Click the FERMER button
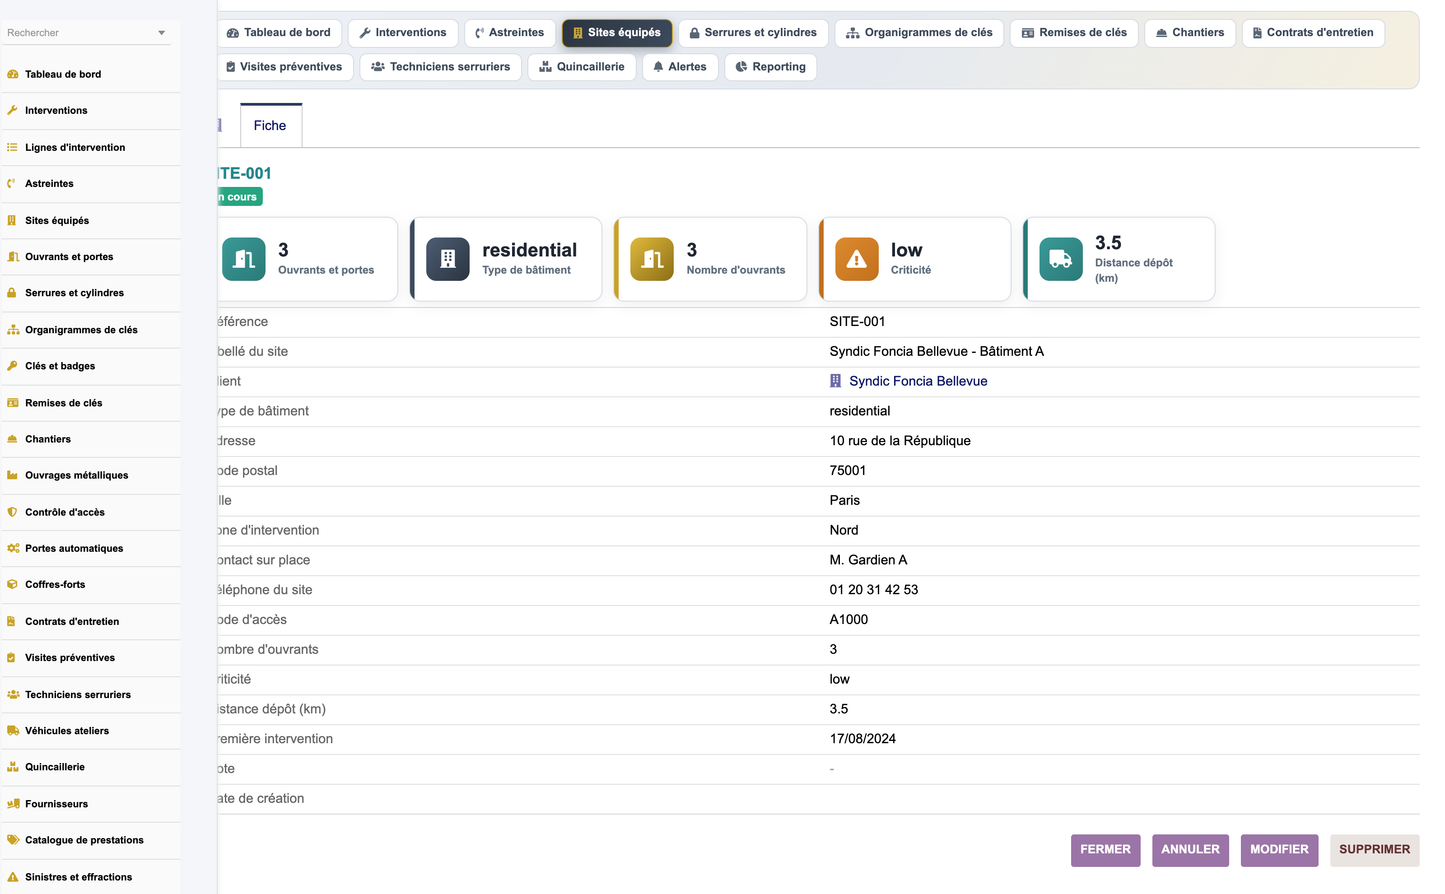 tap(1105, 850)
